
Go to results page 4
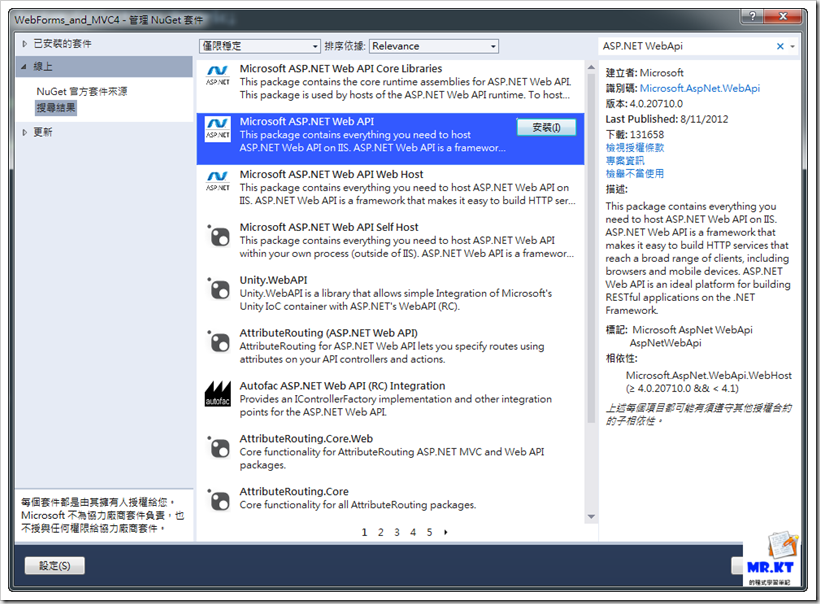point(413,532)
